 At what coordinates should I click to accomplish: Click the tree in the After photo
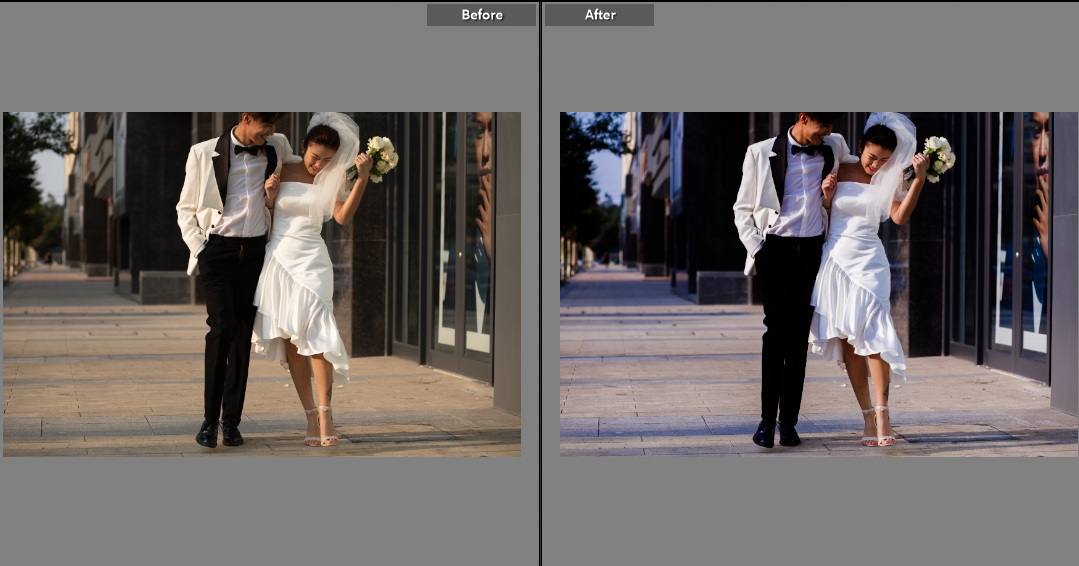[x=581, y=170]
